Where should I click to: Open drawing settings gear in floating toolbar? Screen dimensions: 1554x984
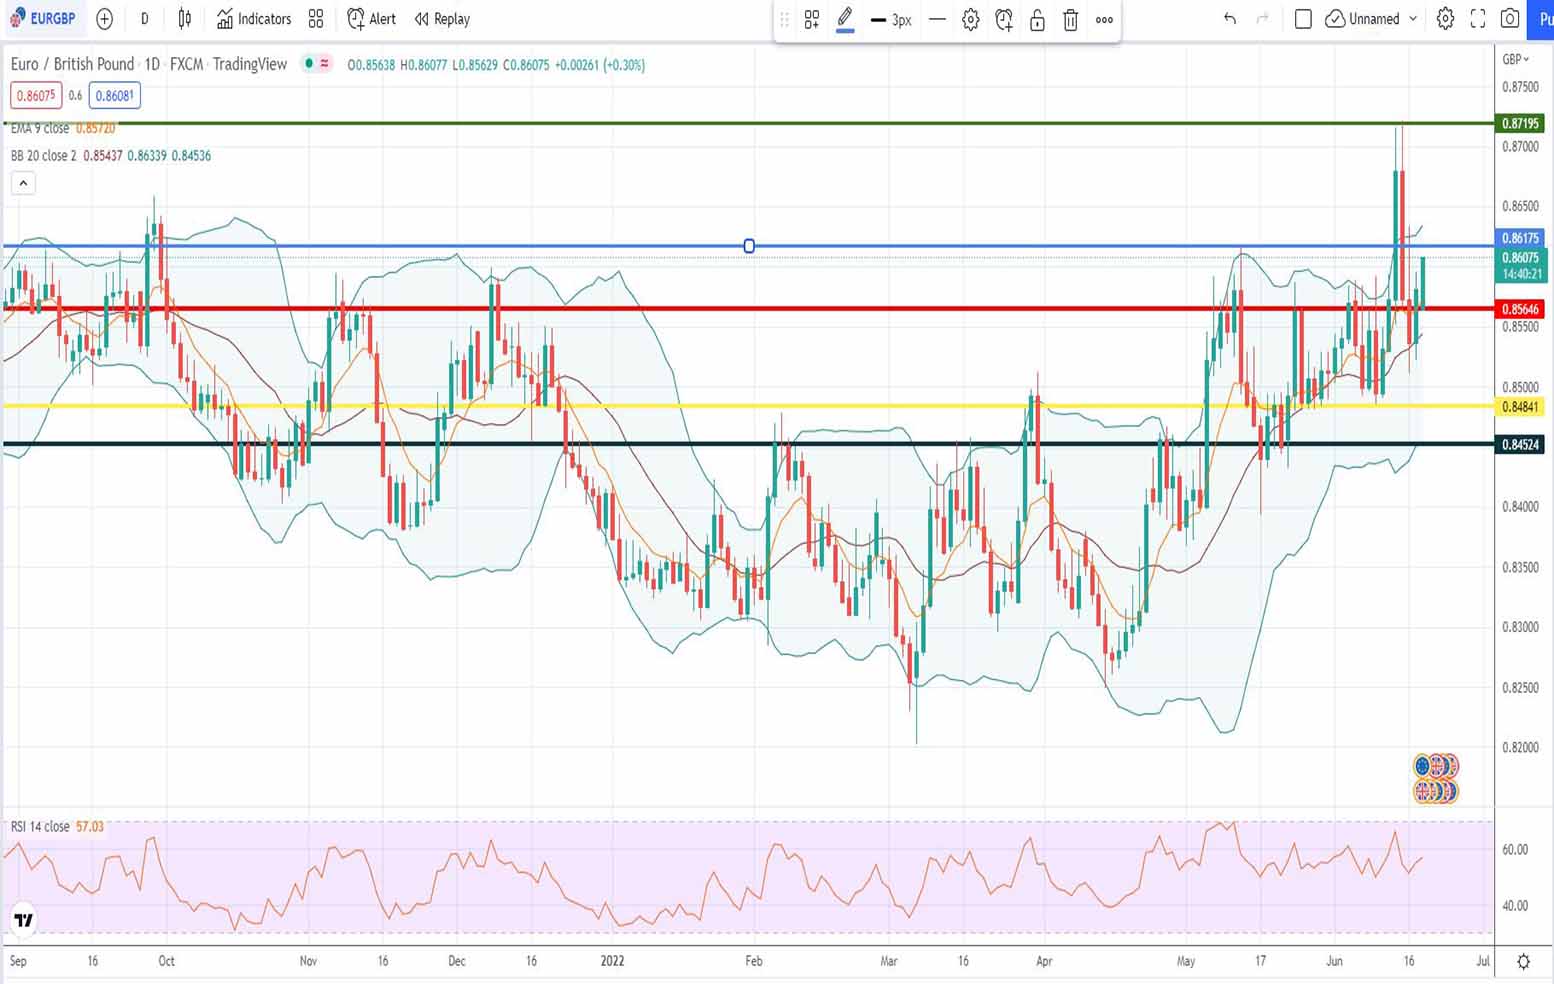[x=970, y=20]
